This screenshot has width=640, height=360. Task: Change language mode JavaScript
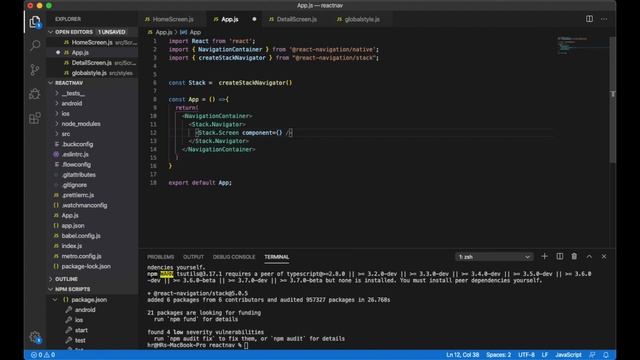coord(568,355)
